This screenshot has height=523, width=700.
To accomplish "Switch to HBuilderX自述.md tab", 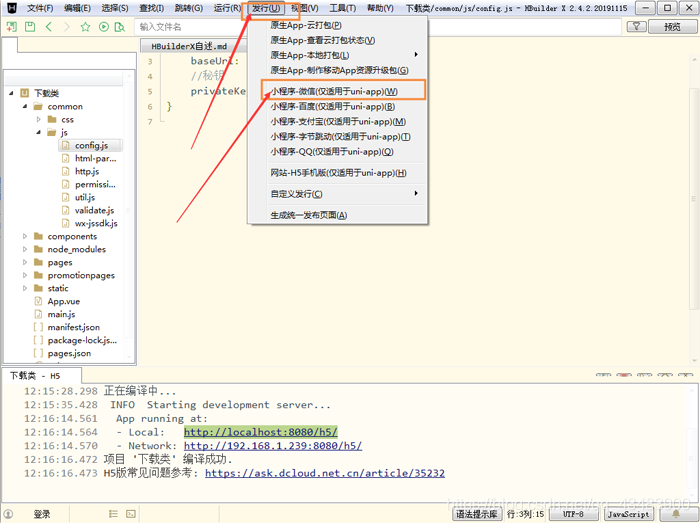I will pos(189,46).
